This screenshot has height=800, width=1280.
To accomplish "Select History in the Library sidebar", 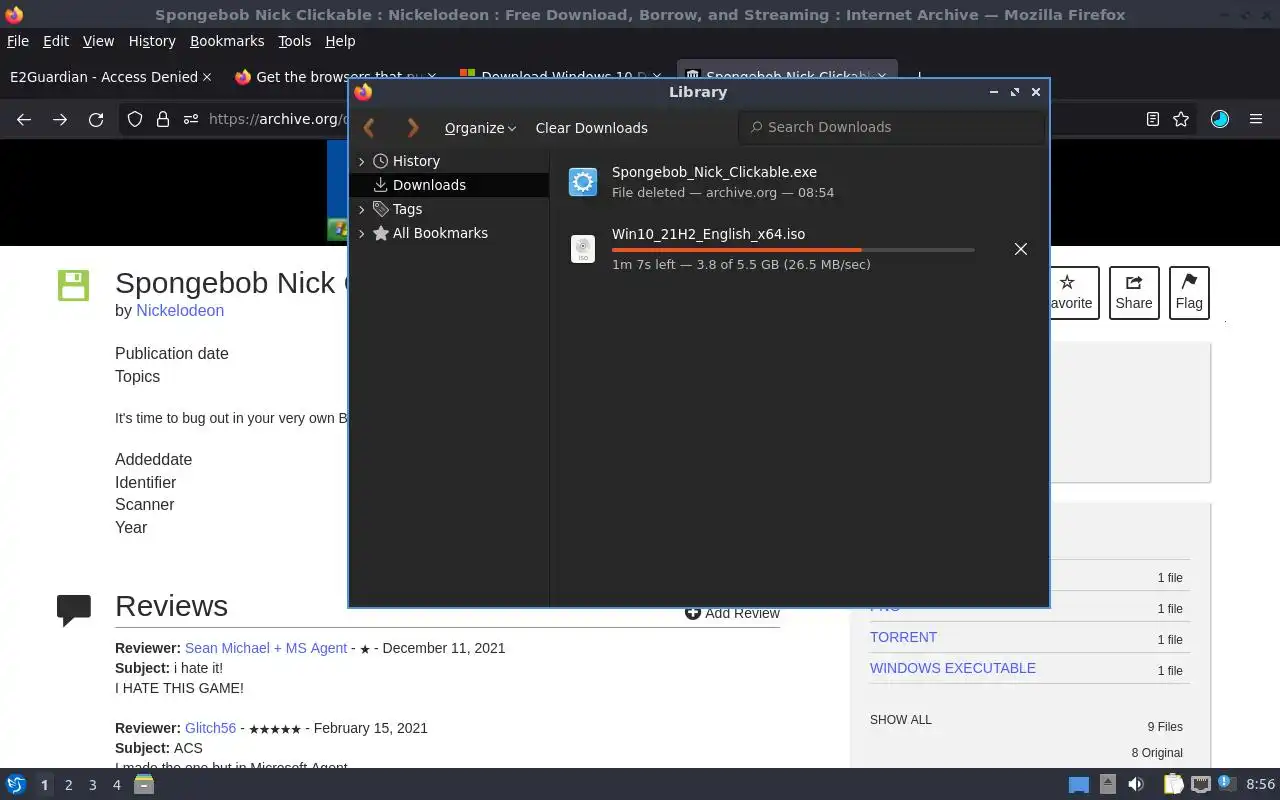I will click(416, 161).
